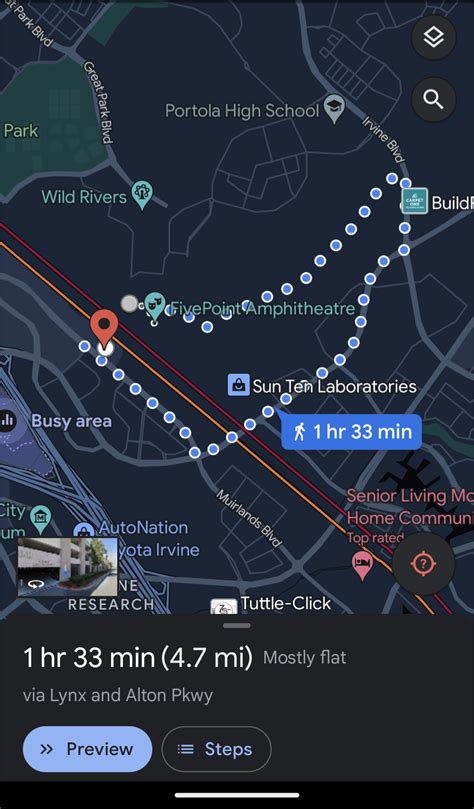
Task: Select the Senior Living hotel pin
Action: coord(362,565)
